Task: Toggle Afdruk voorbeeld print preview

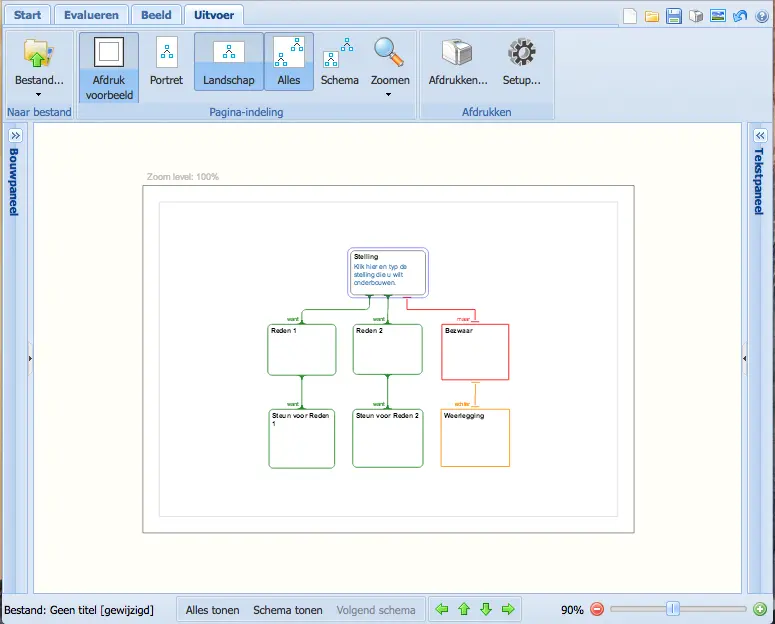Action: (109, 66)
